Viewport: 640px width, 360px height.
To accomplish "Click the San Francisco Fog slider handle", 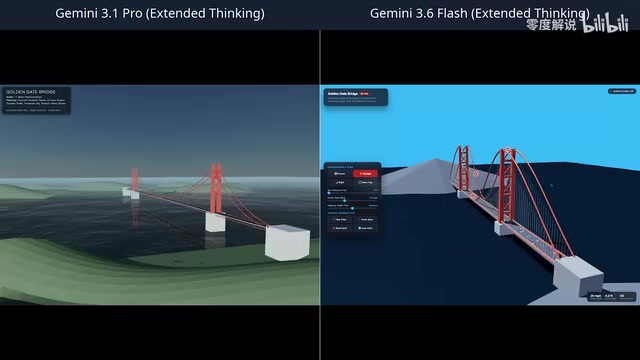I will (x=329, y=193).
